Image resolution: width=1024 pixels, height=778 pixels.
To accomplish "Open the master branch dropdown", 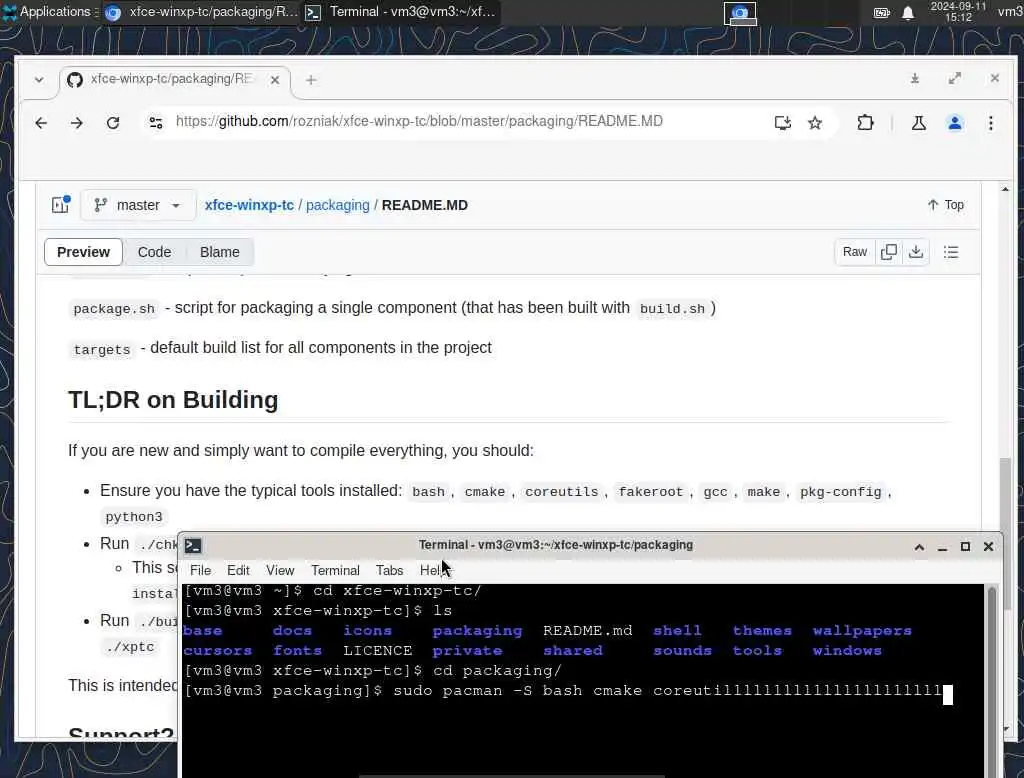I will (138, 205).
